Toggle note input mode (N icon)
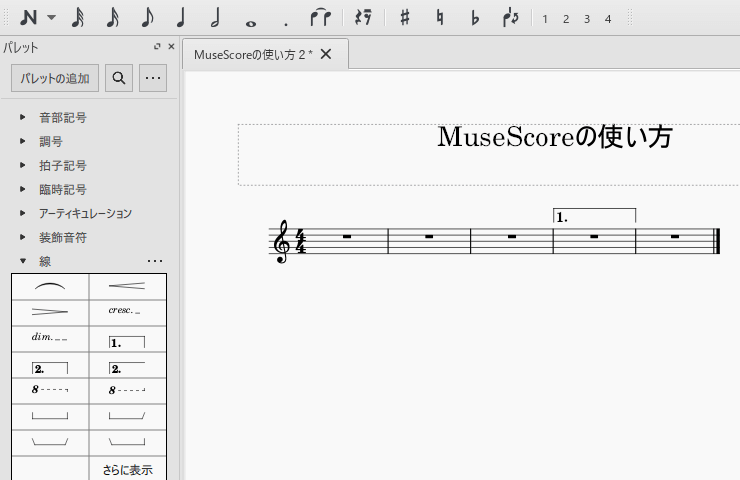The height and width of the screenshot is (480, 740). (28, 18)
